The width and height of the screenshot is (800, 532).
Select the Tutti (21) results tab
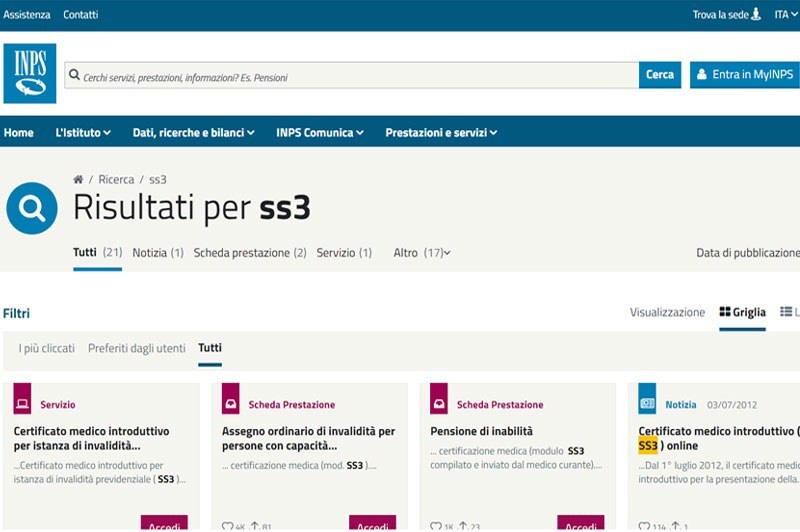(x=97, y=252)
